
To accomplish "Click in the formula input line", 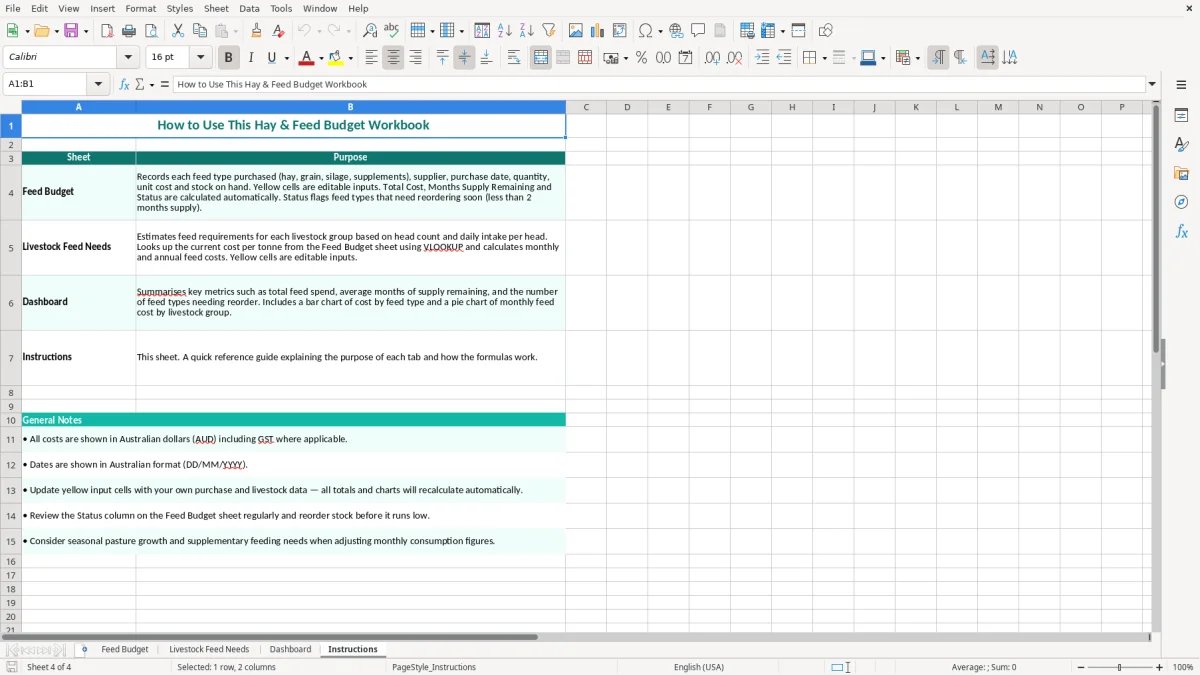I will pos(659,84).
